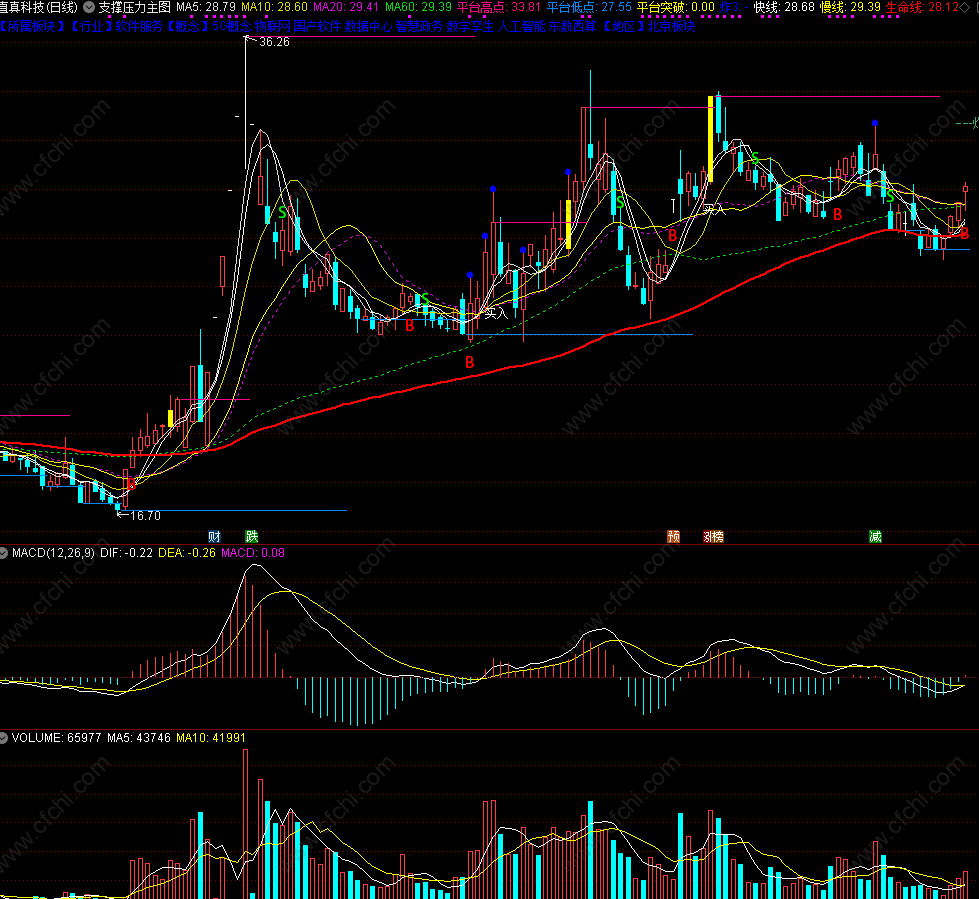Click the 36.26 high price label
This screenshot has height=899, width=979.
click(x=275, y=42)
